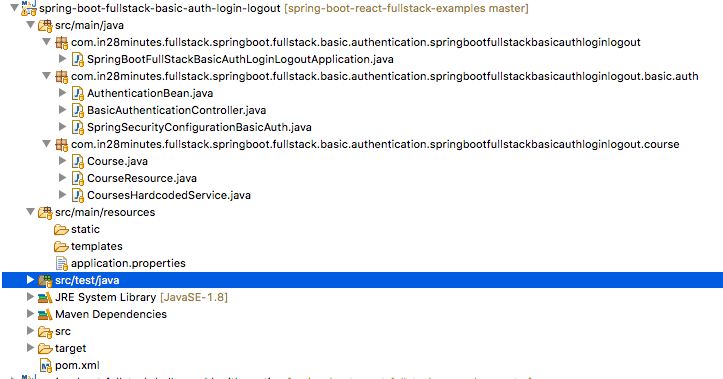This screenshot has width=723, height=379.
Task: Expand AuthenticationBean.java node
Action: [x=63, y=93]
